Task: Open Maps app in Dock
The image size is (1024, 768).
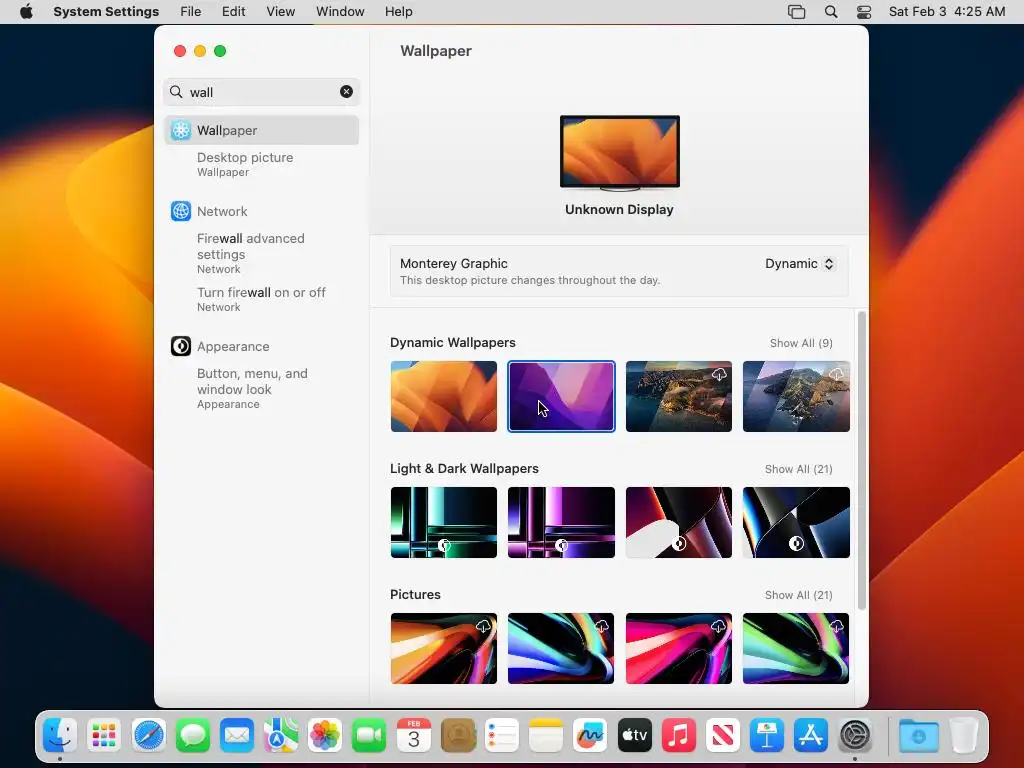Action: coord(281,735)
